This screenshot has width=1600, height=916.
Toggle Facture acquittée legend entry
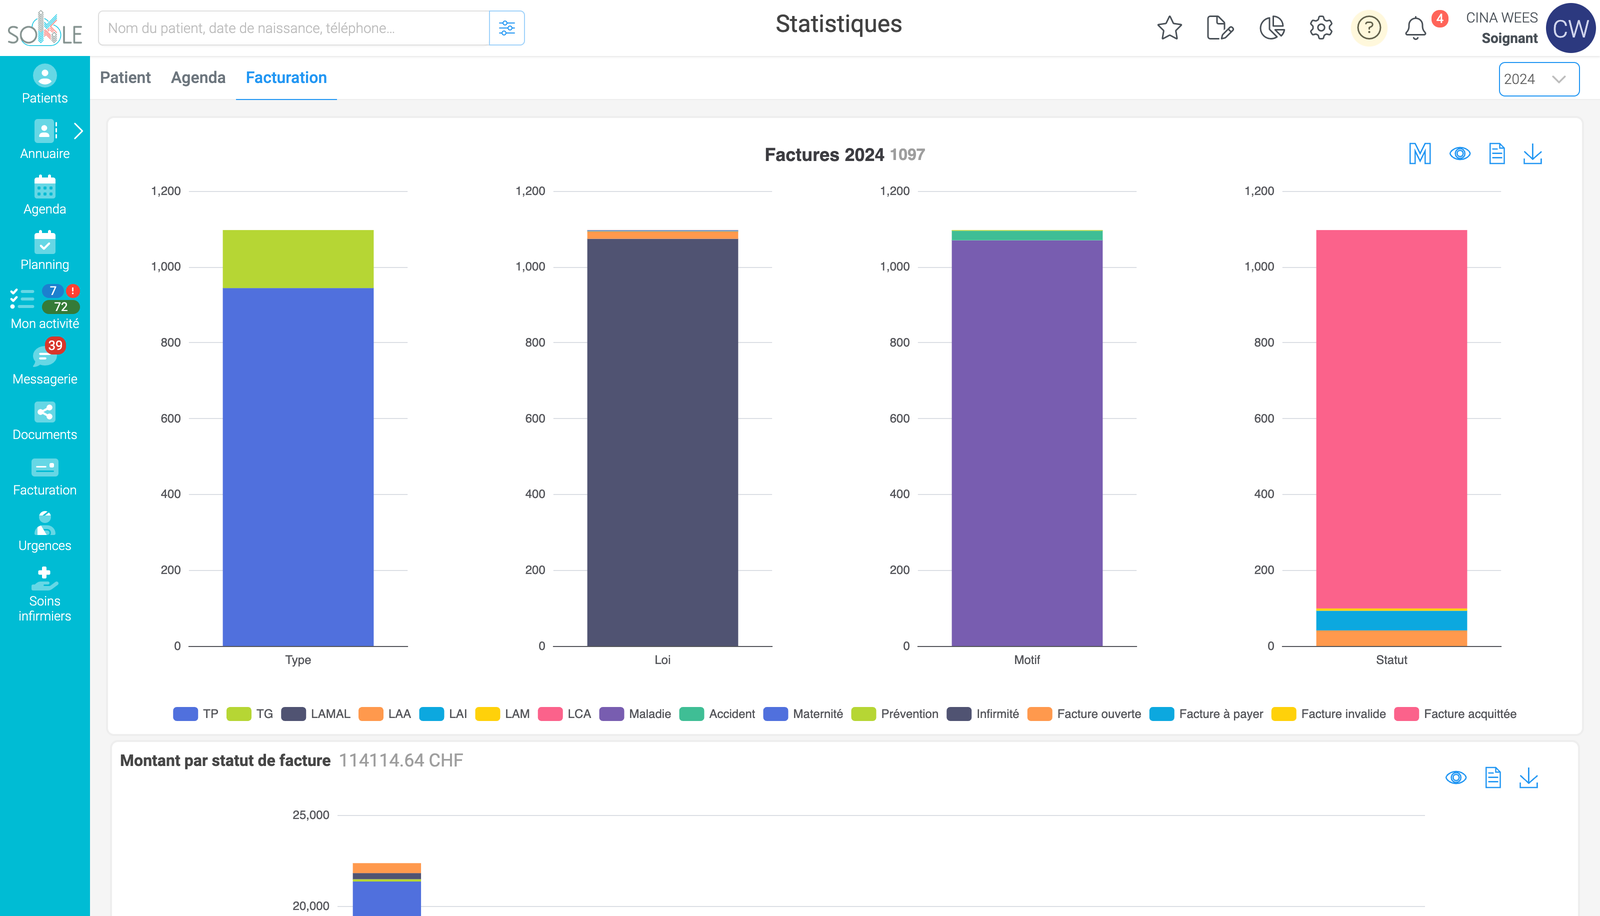click(1455, 714)
